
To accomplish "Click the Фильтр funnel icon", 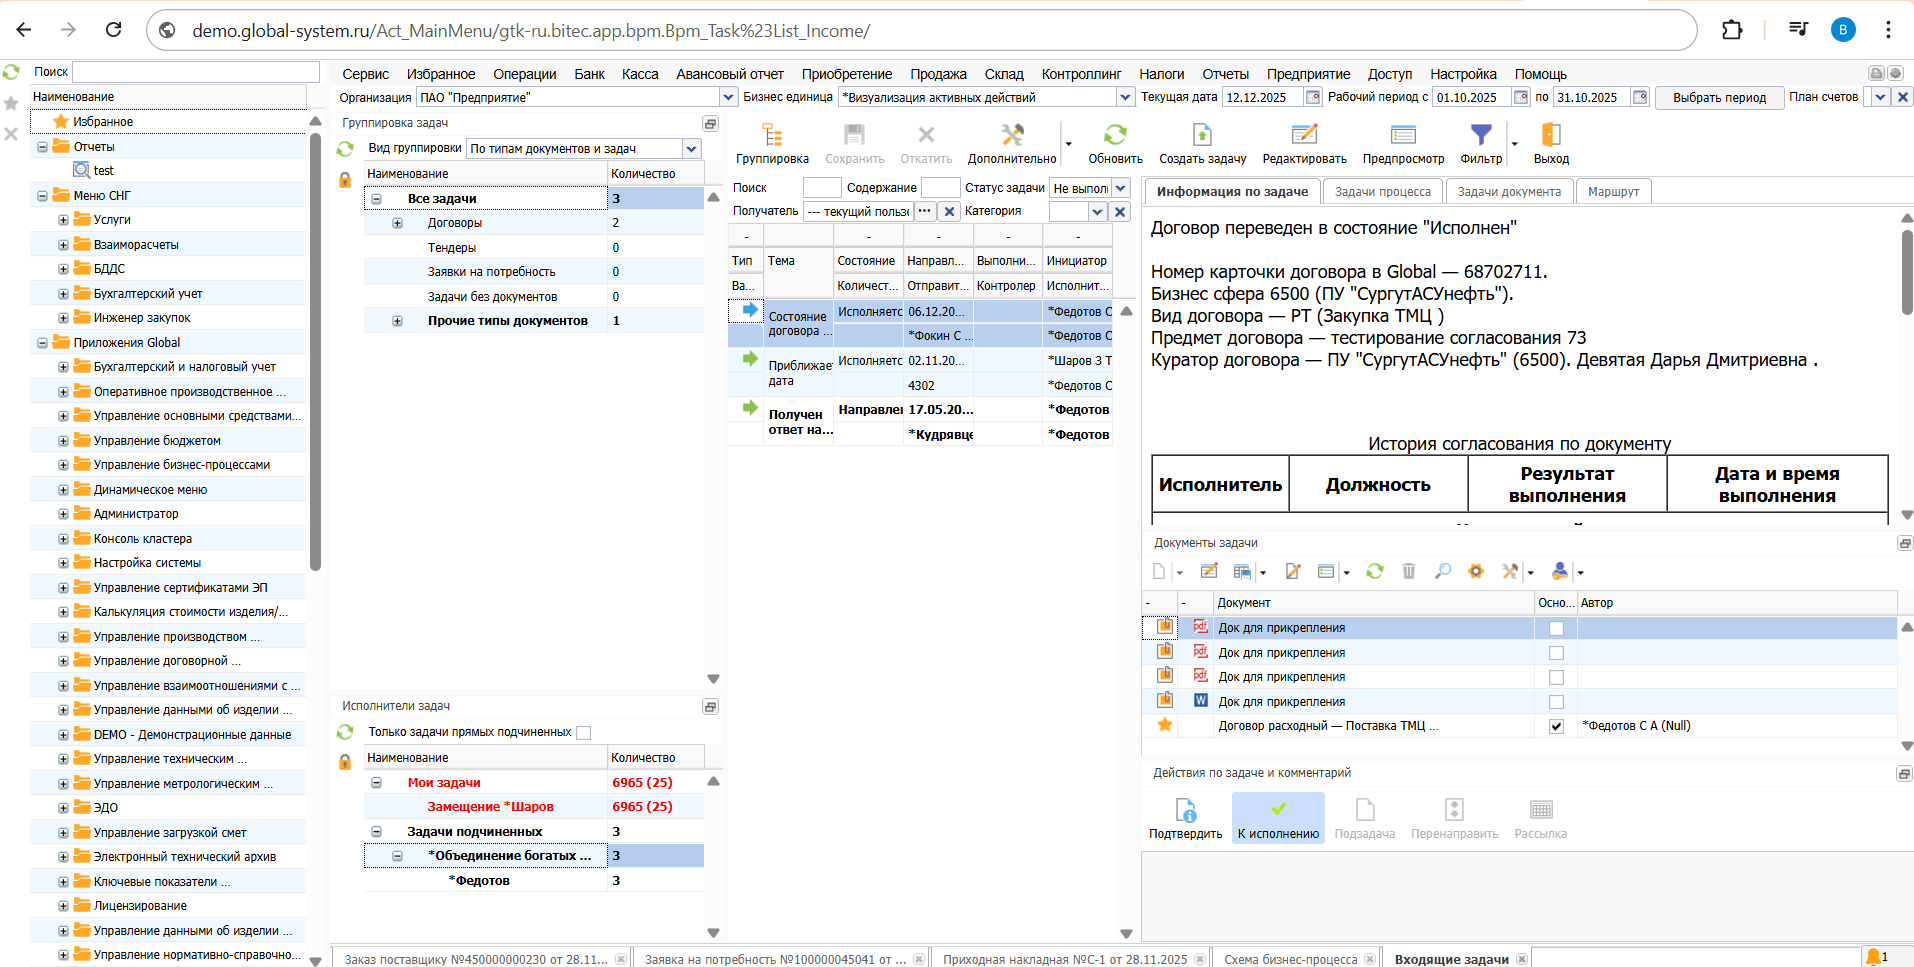I will click(1480, 135).
